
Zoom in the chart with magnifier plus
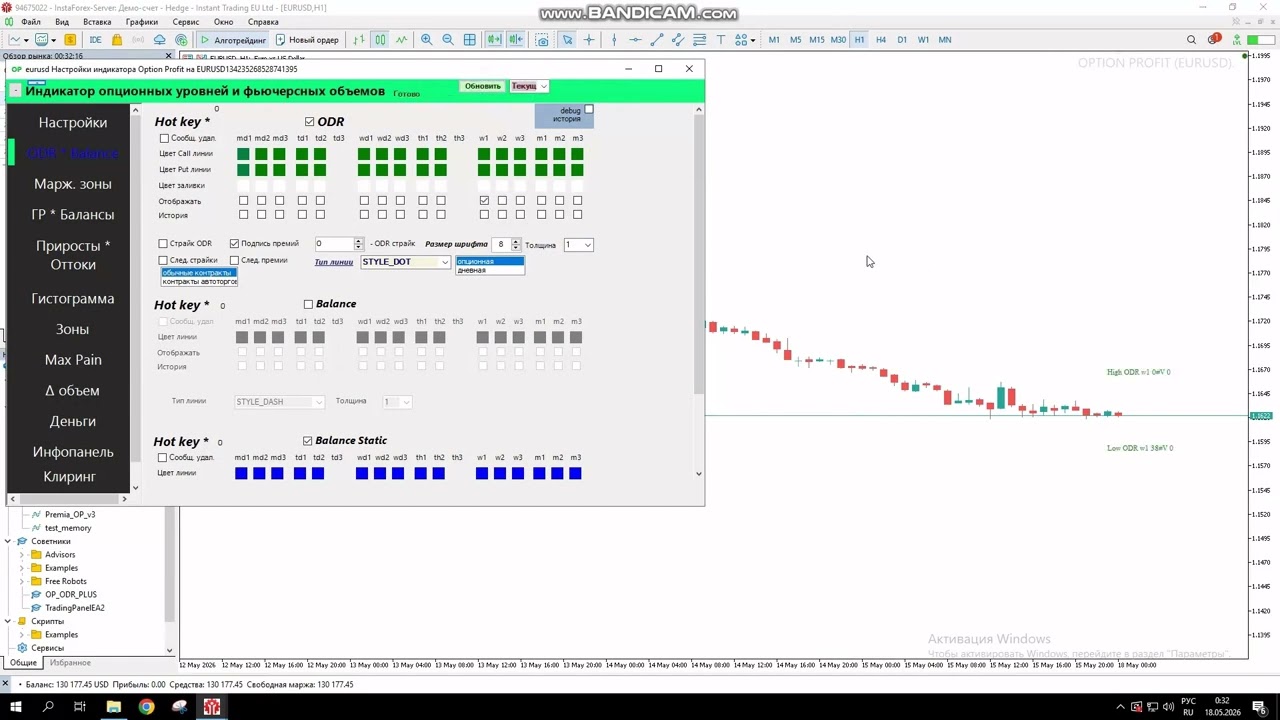click(x=427, y=40)
